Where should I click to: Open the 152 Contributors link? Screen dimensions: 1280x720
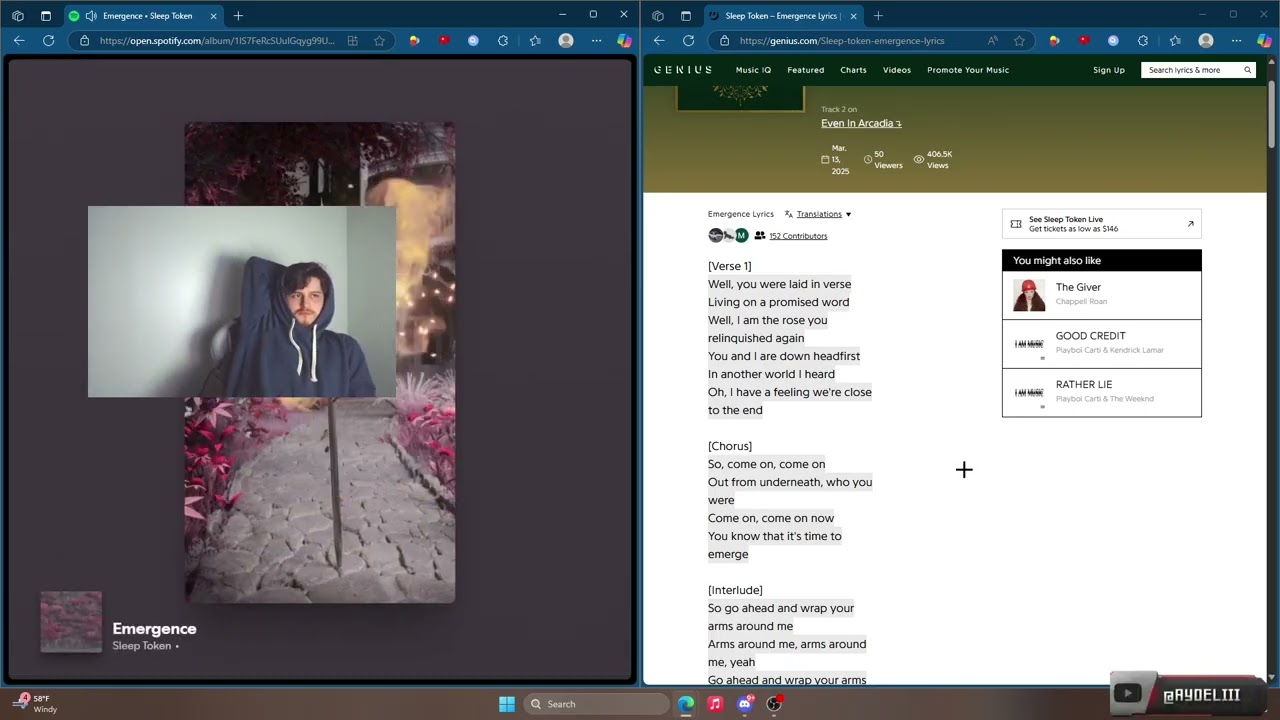pyautogui.click(x=798, y=236)
